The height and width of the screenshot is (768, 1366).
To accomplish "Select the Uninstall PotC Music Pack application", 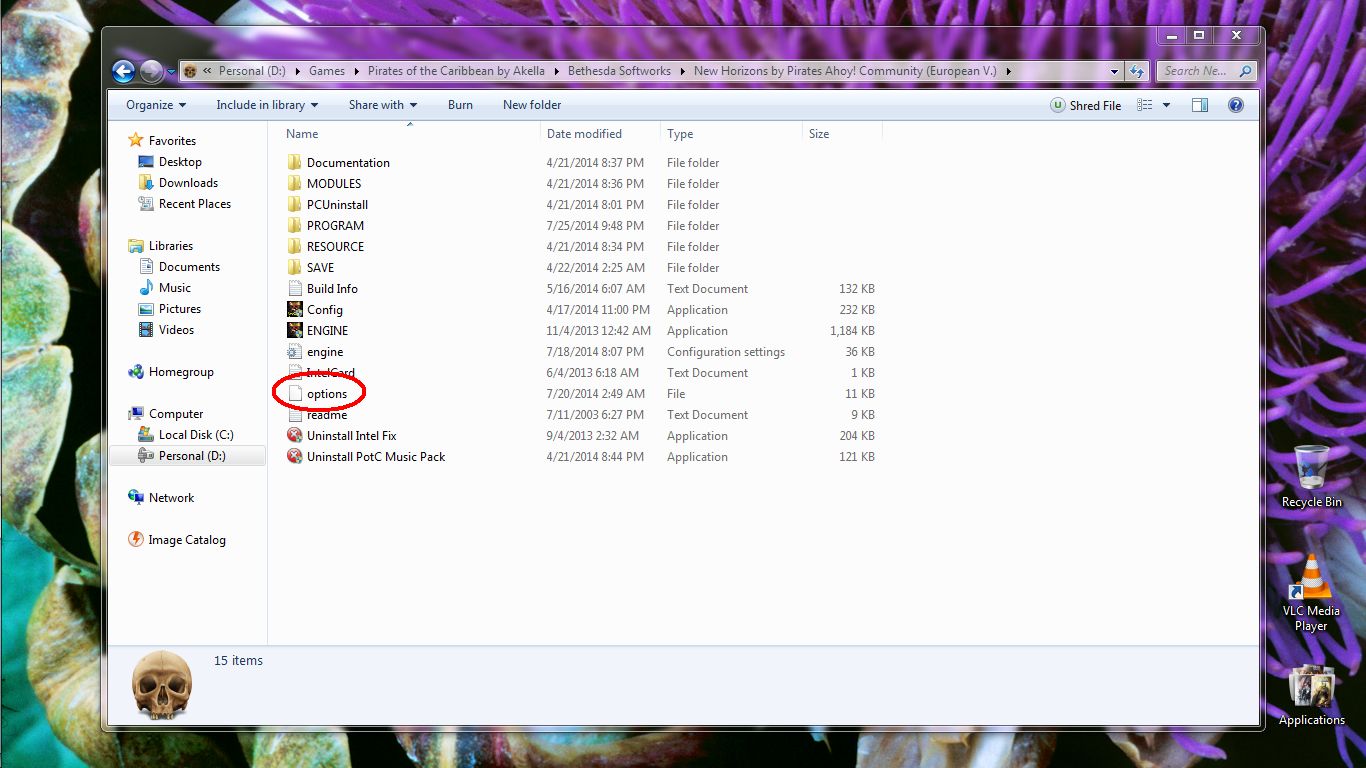I will (x=376, y=457).
